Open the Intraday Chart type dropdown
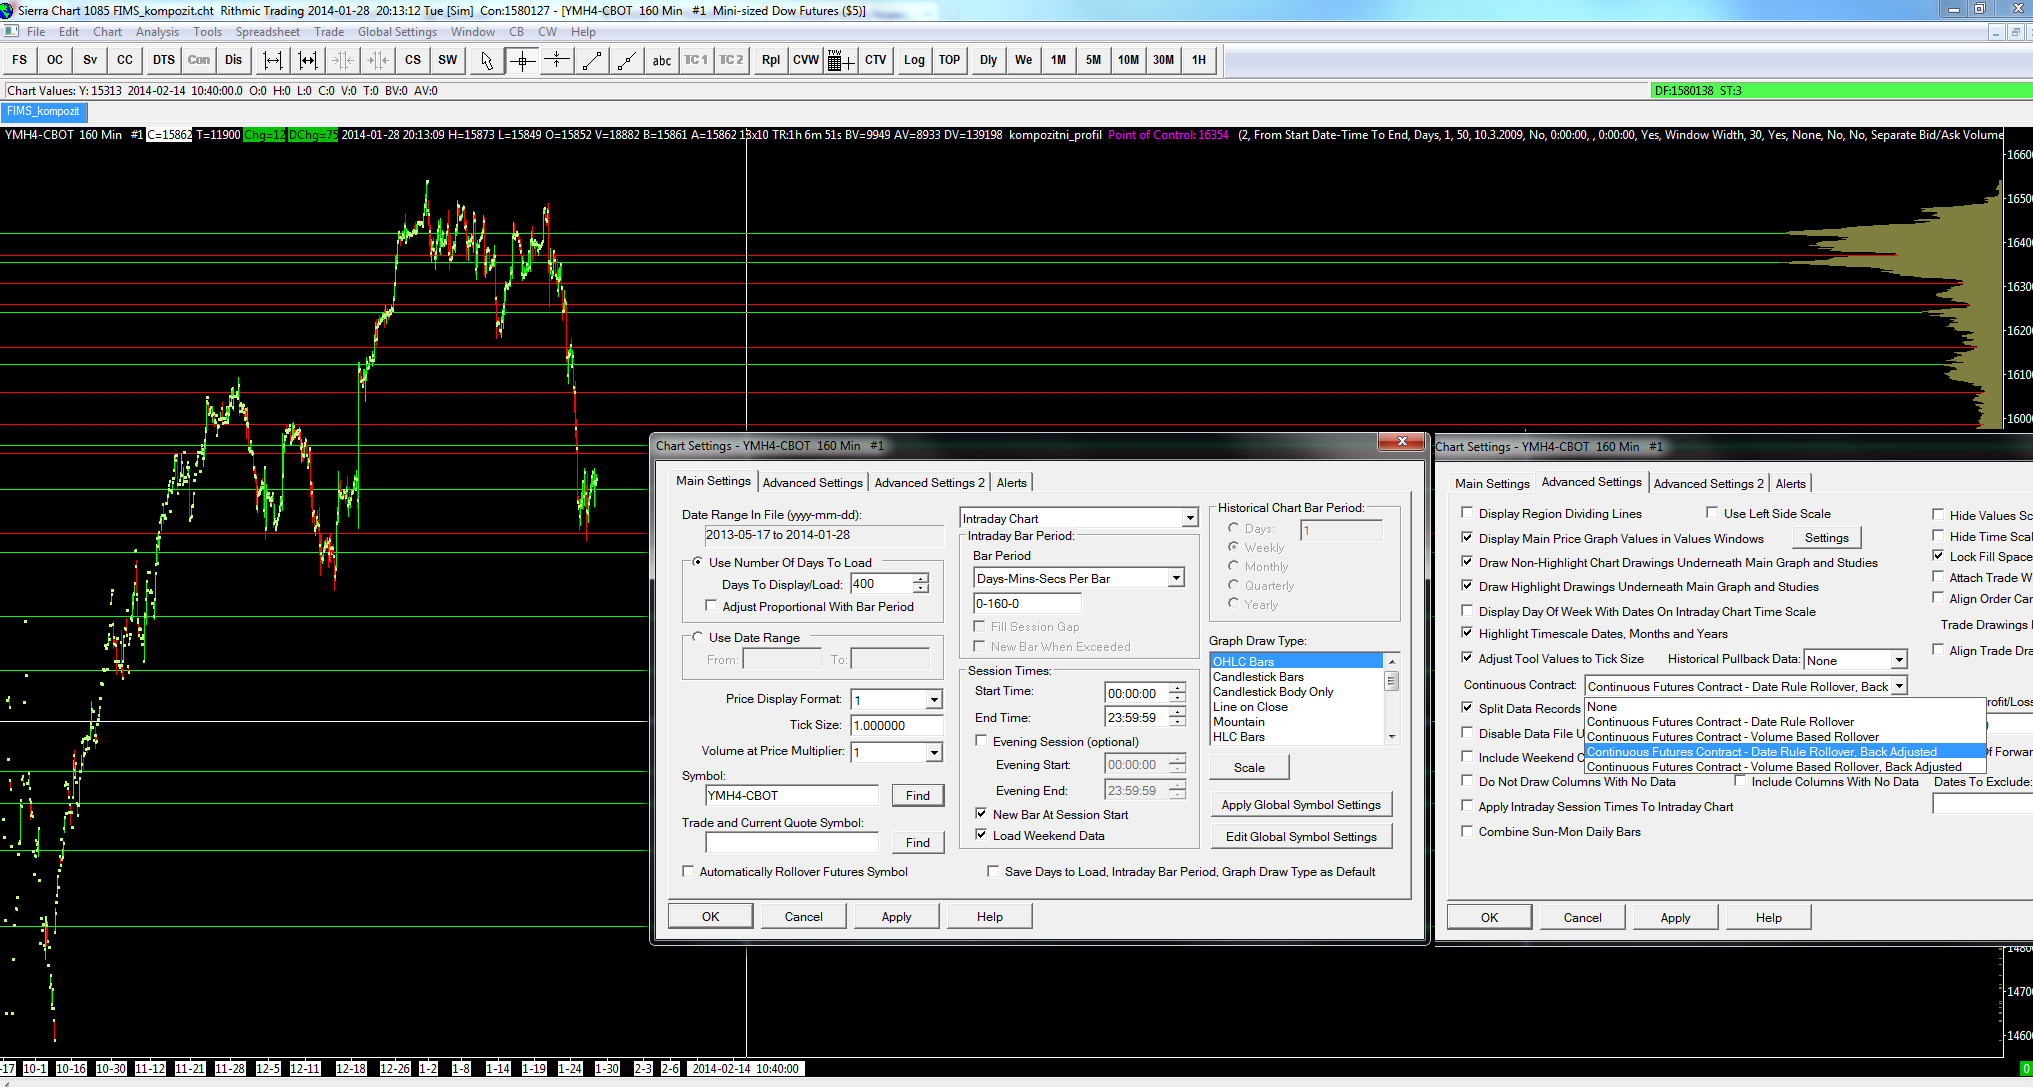The height and width of the screenshot is (1087, 2033). 1189,518
